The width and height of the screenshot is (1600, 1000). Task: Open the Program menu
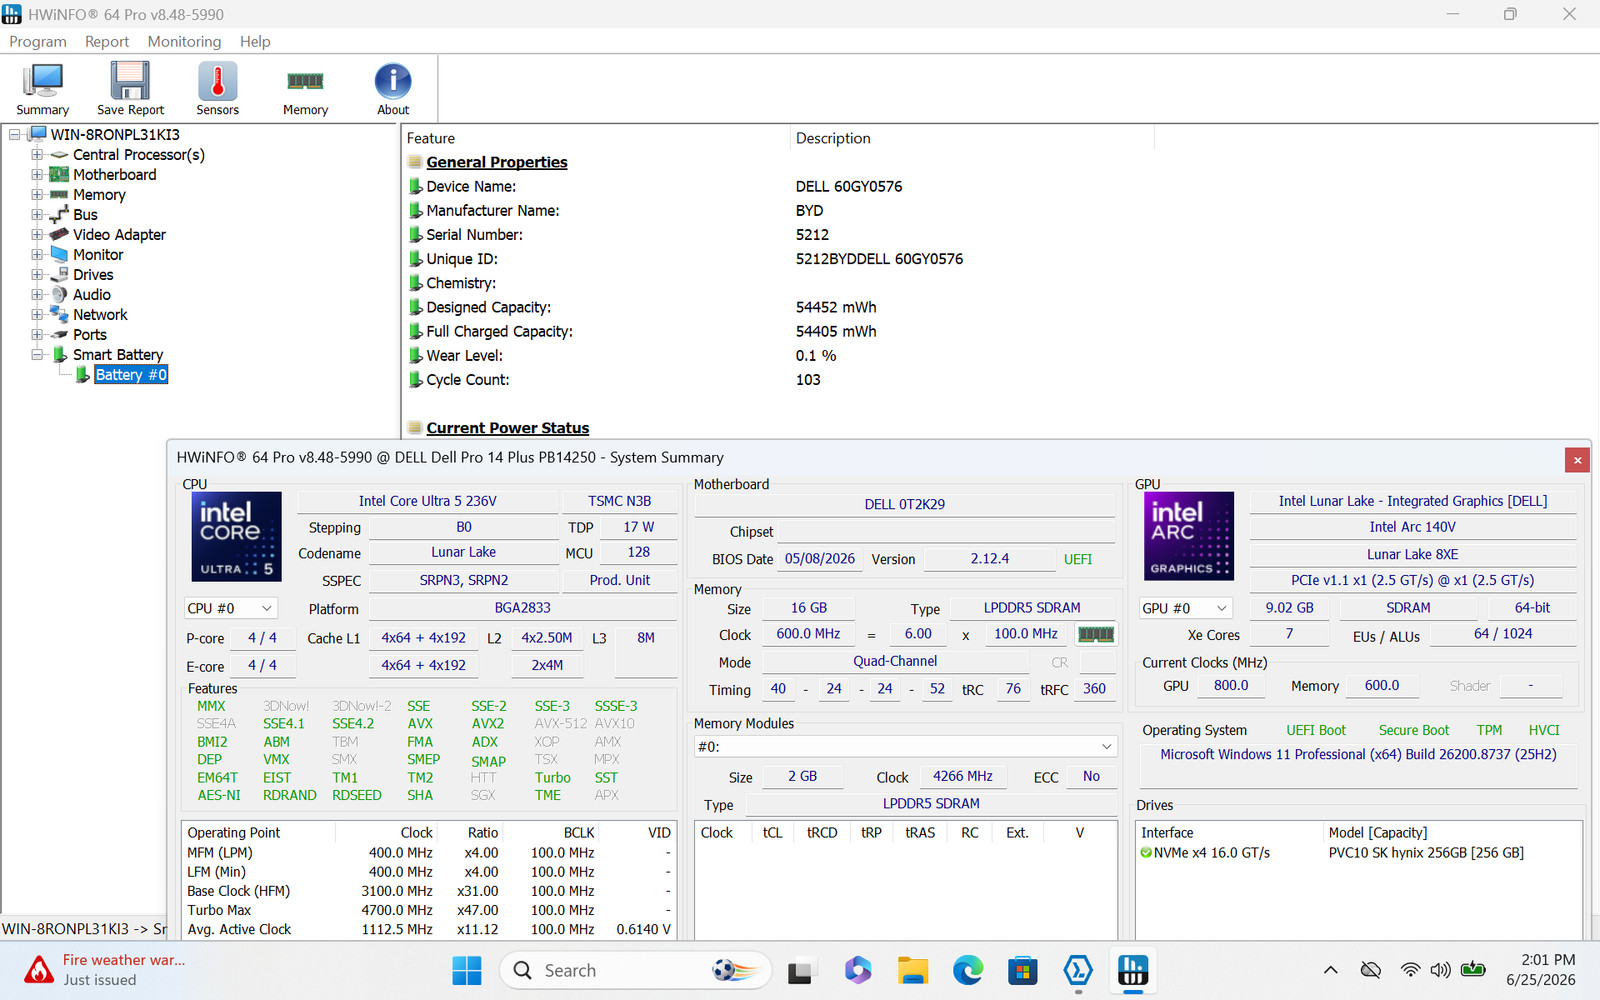click(x=38, y=41)
